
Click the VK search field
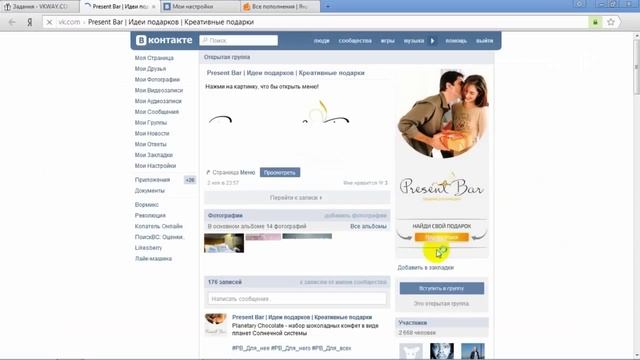239,40
